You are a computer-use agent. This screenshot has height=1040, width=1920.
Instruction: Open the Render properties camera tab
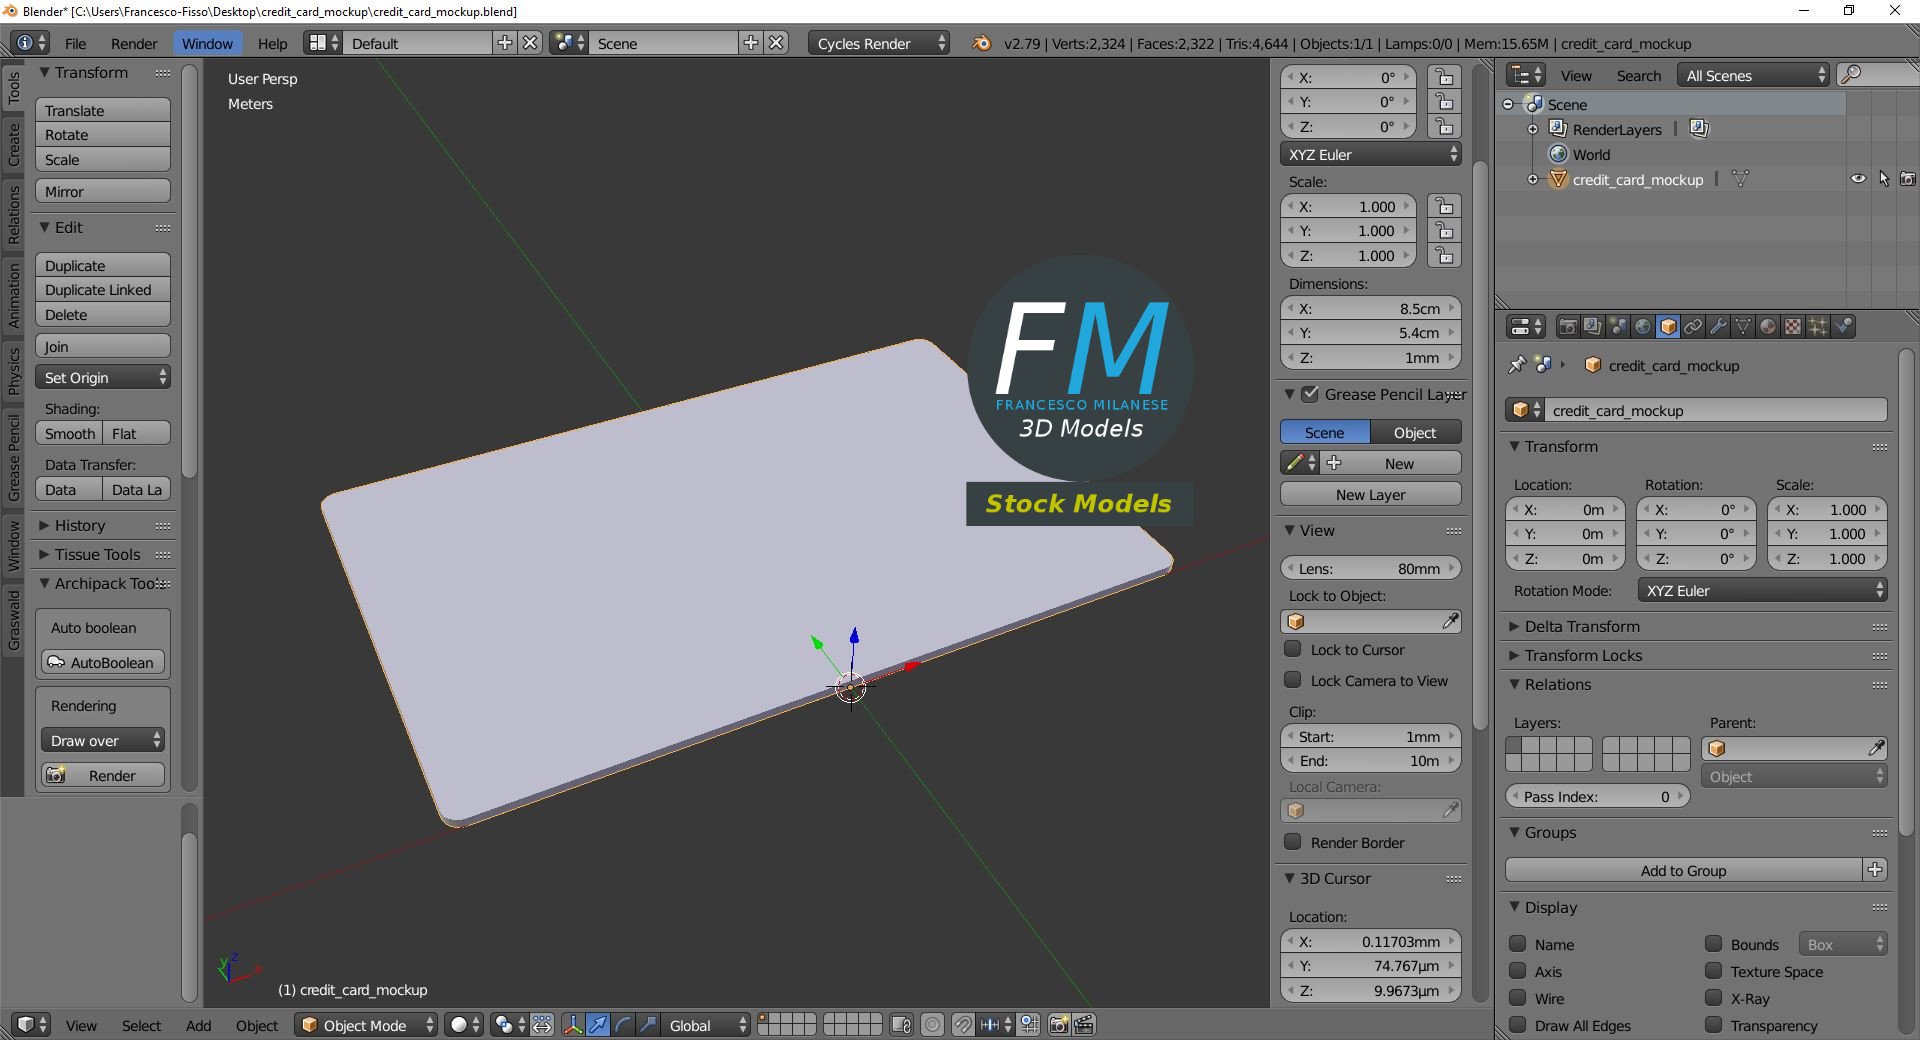1568,327
